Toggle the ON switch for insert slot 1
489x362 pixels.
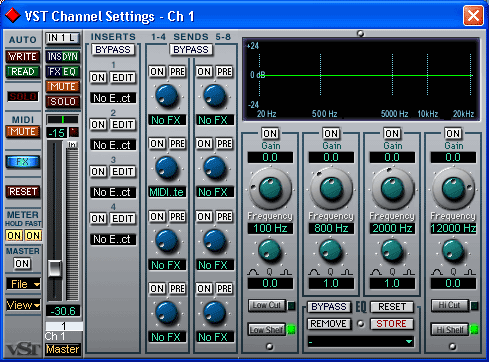[x=98, y=78]
